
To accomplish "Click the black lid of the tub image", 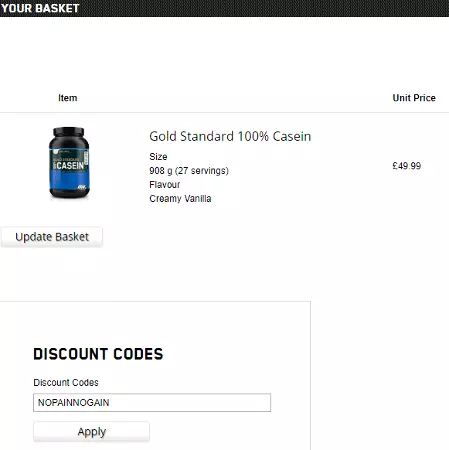I will click(69, 131).
